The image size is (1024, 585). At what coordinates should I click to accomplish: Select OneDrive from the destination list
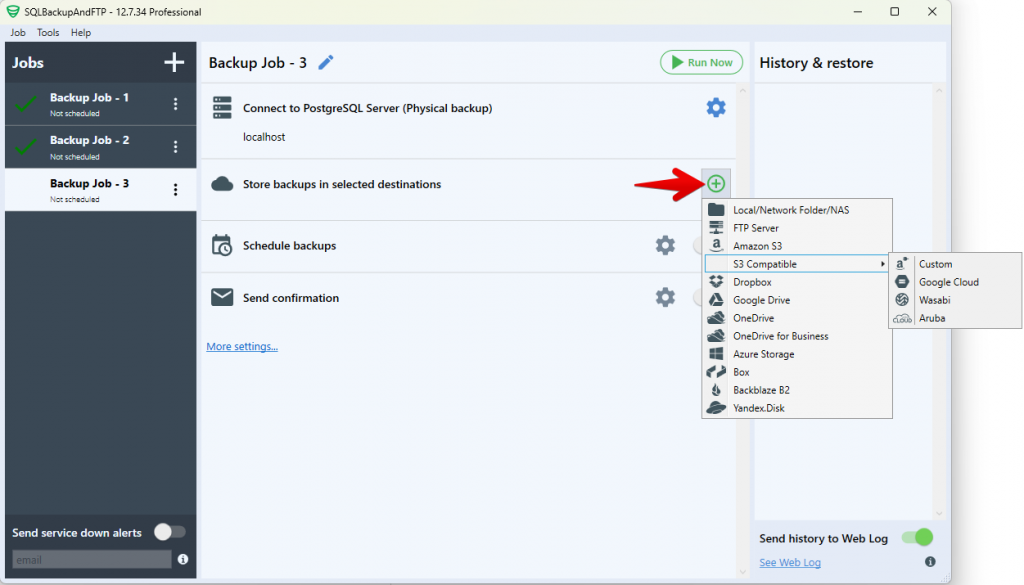coord(797,318)
